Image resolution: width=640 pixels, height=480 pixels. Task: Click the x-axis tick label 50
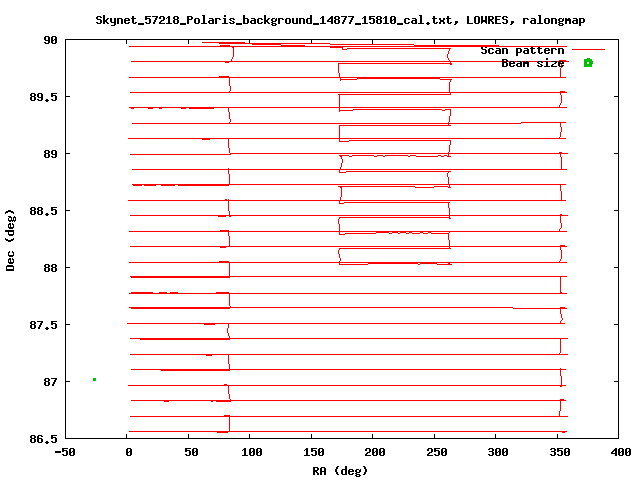tap(191, 452)
